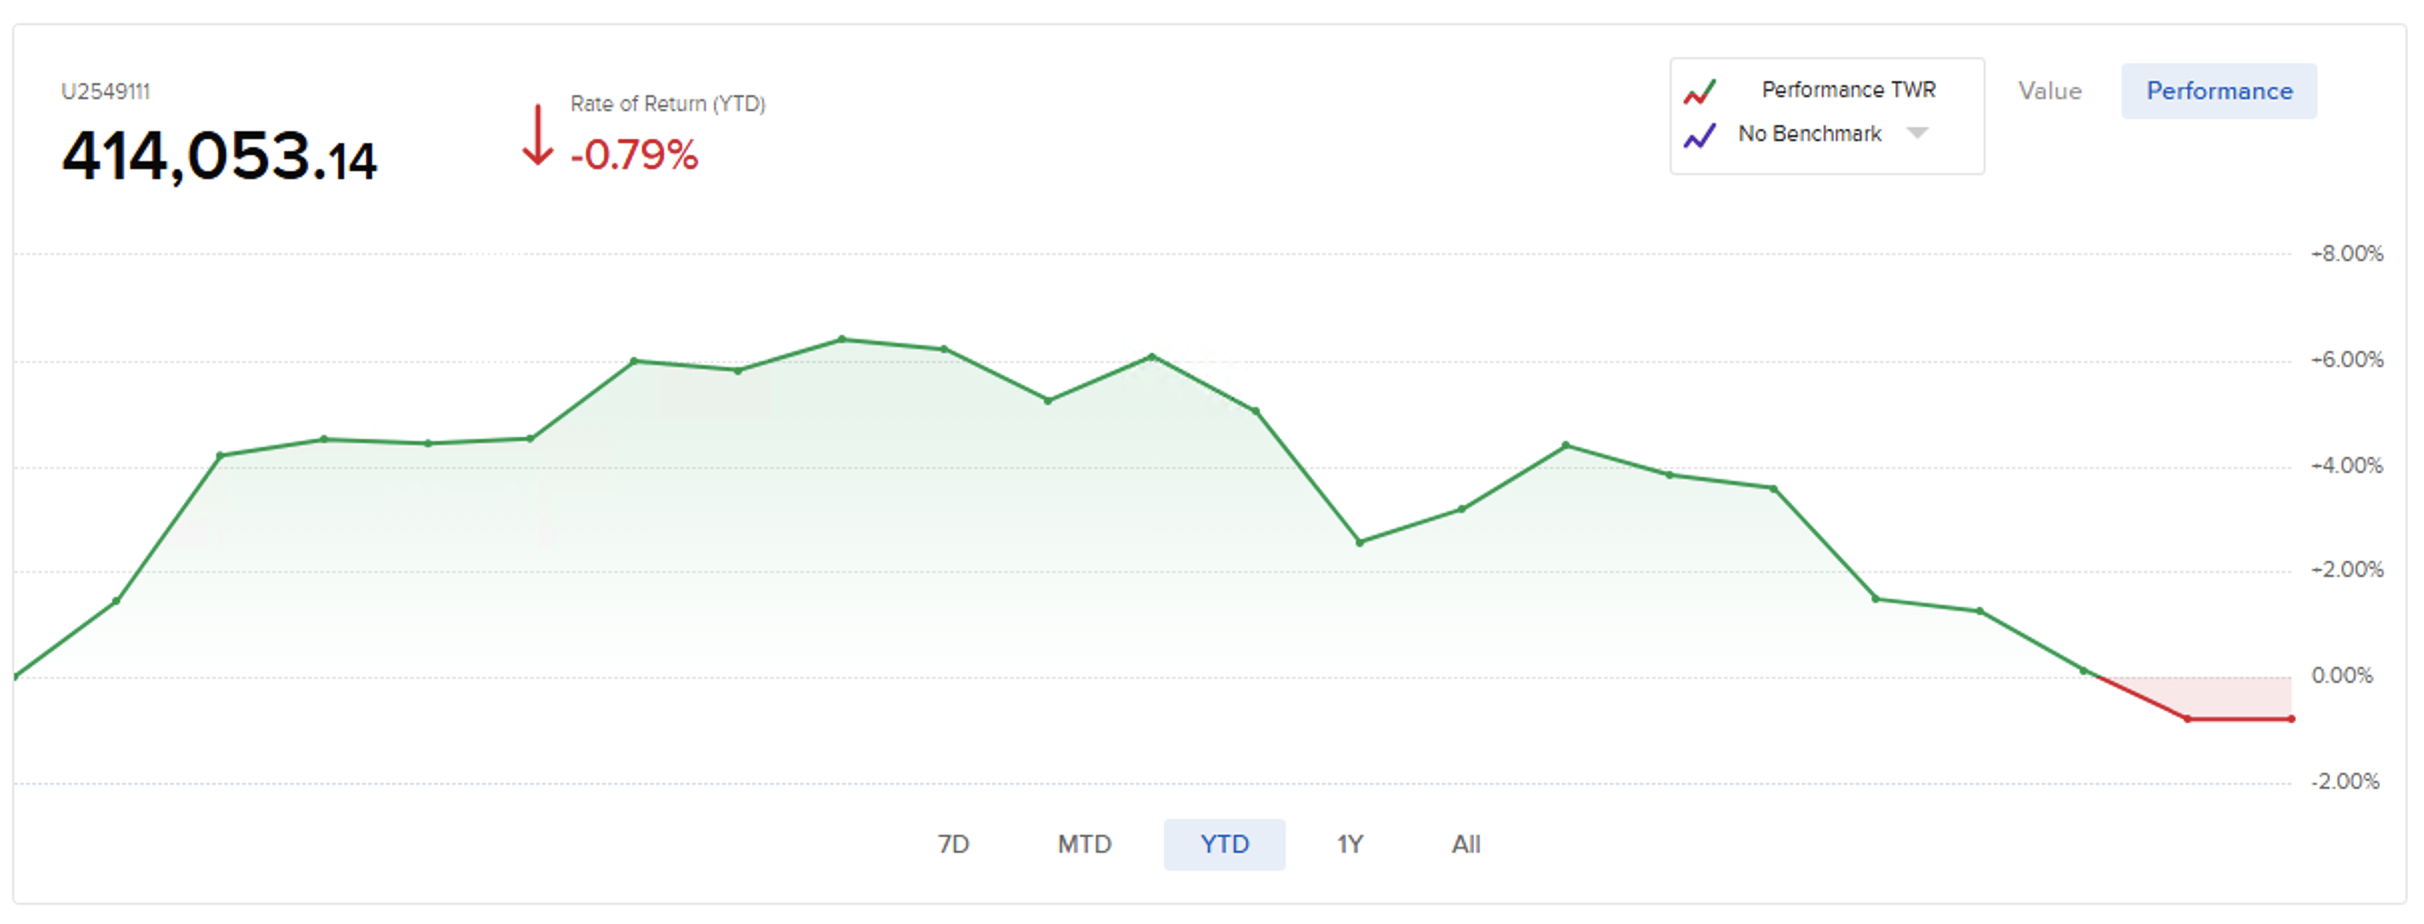This screenshot has height=924, width=2424.
Task: Select the Performance view toggle
Action: pos(2219,91)
